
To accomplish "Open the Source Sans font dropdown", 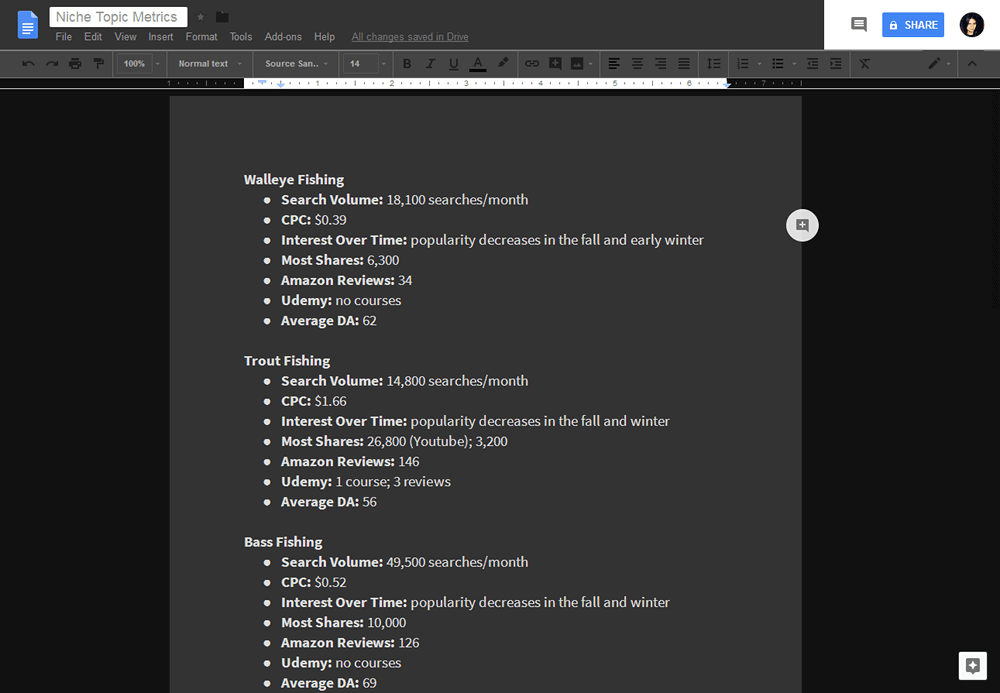I will pyautogui.click(x=296, y=64).
